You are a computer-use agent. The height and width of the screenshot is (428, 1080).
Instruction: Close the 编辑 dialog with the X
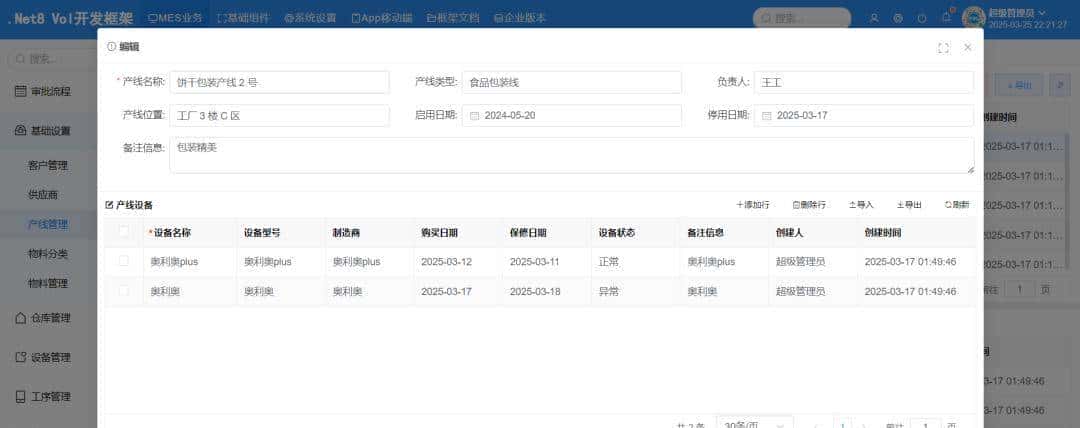968,48
